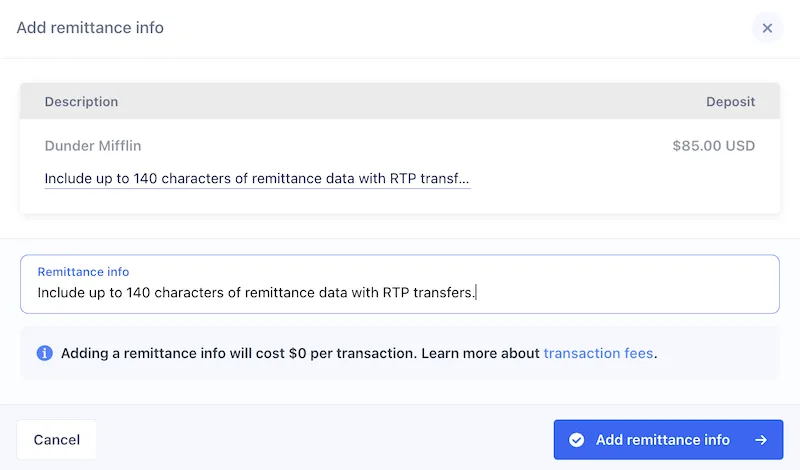Click the notice text about $0 cost
This screenshot has width=800, height=470.
tap(238, 353)
